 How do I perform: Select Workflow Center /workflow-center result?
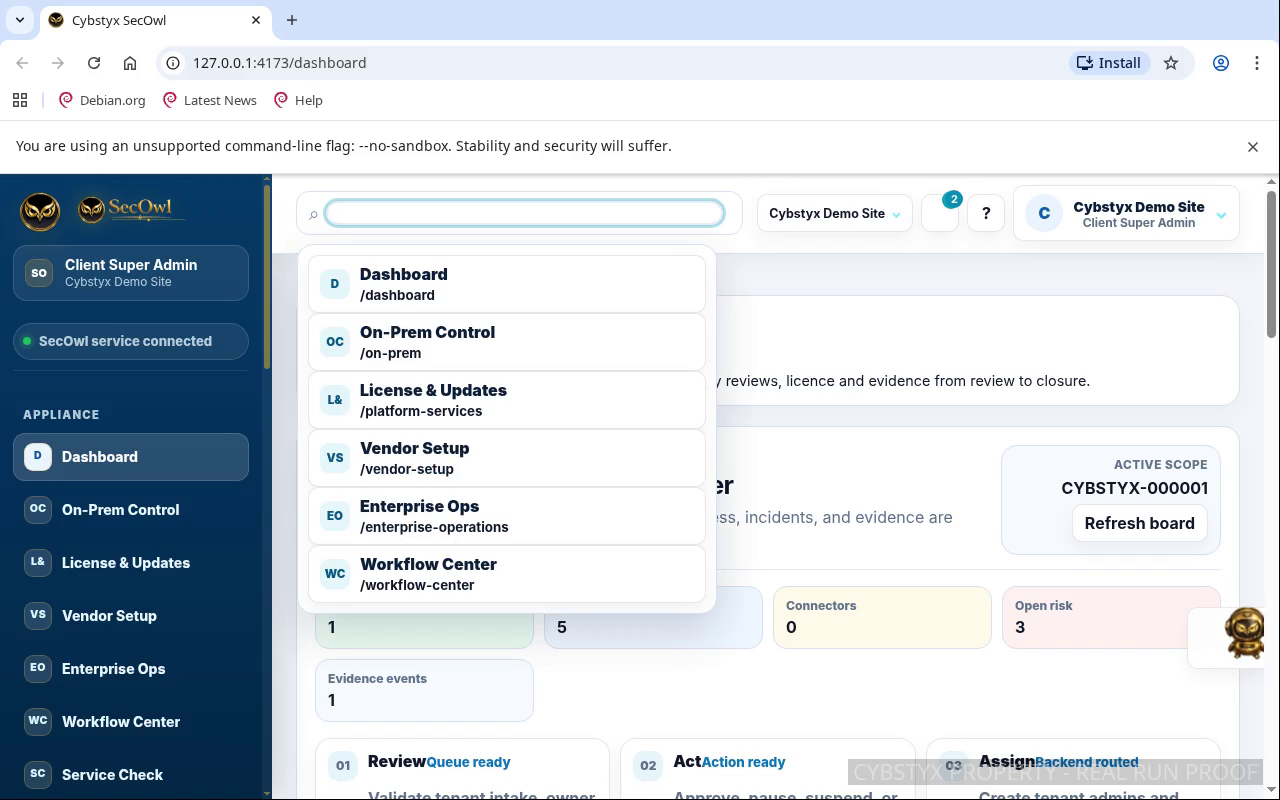[x=507, y=574]
